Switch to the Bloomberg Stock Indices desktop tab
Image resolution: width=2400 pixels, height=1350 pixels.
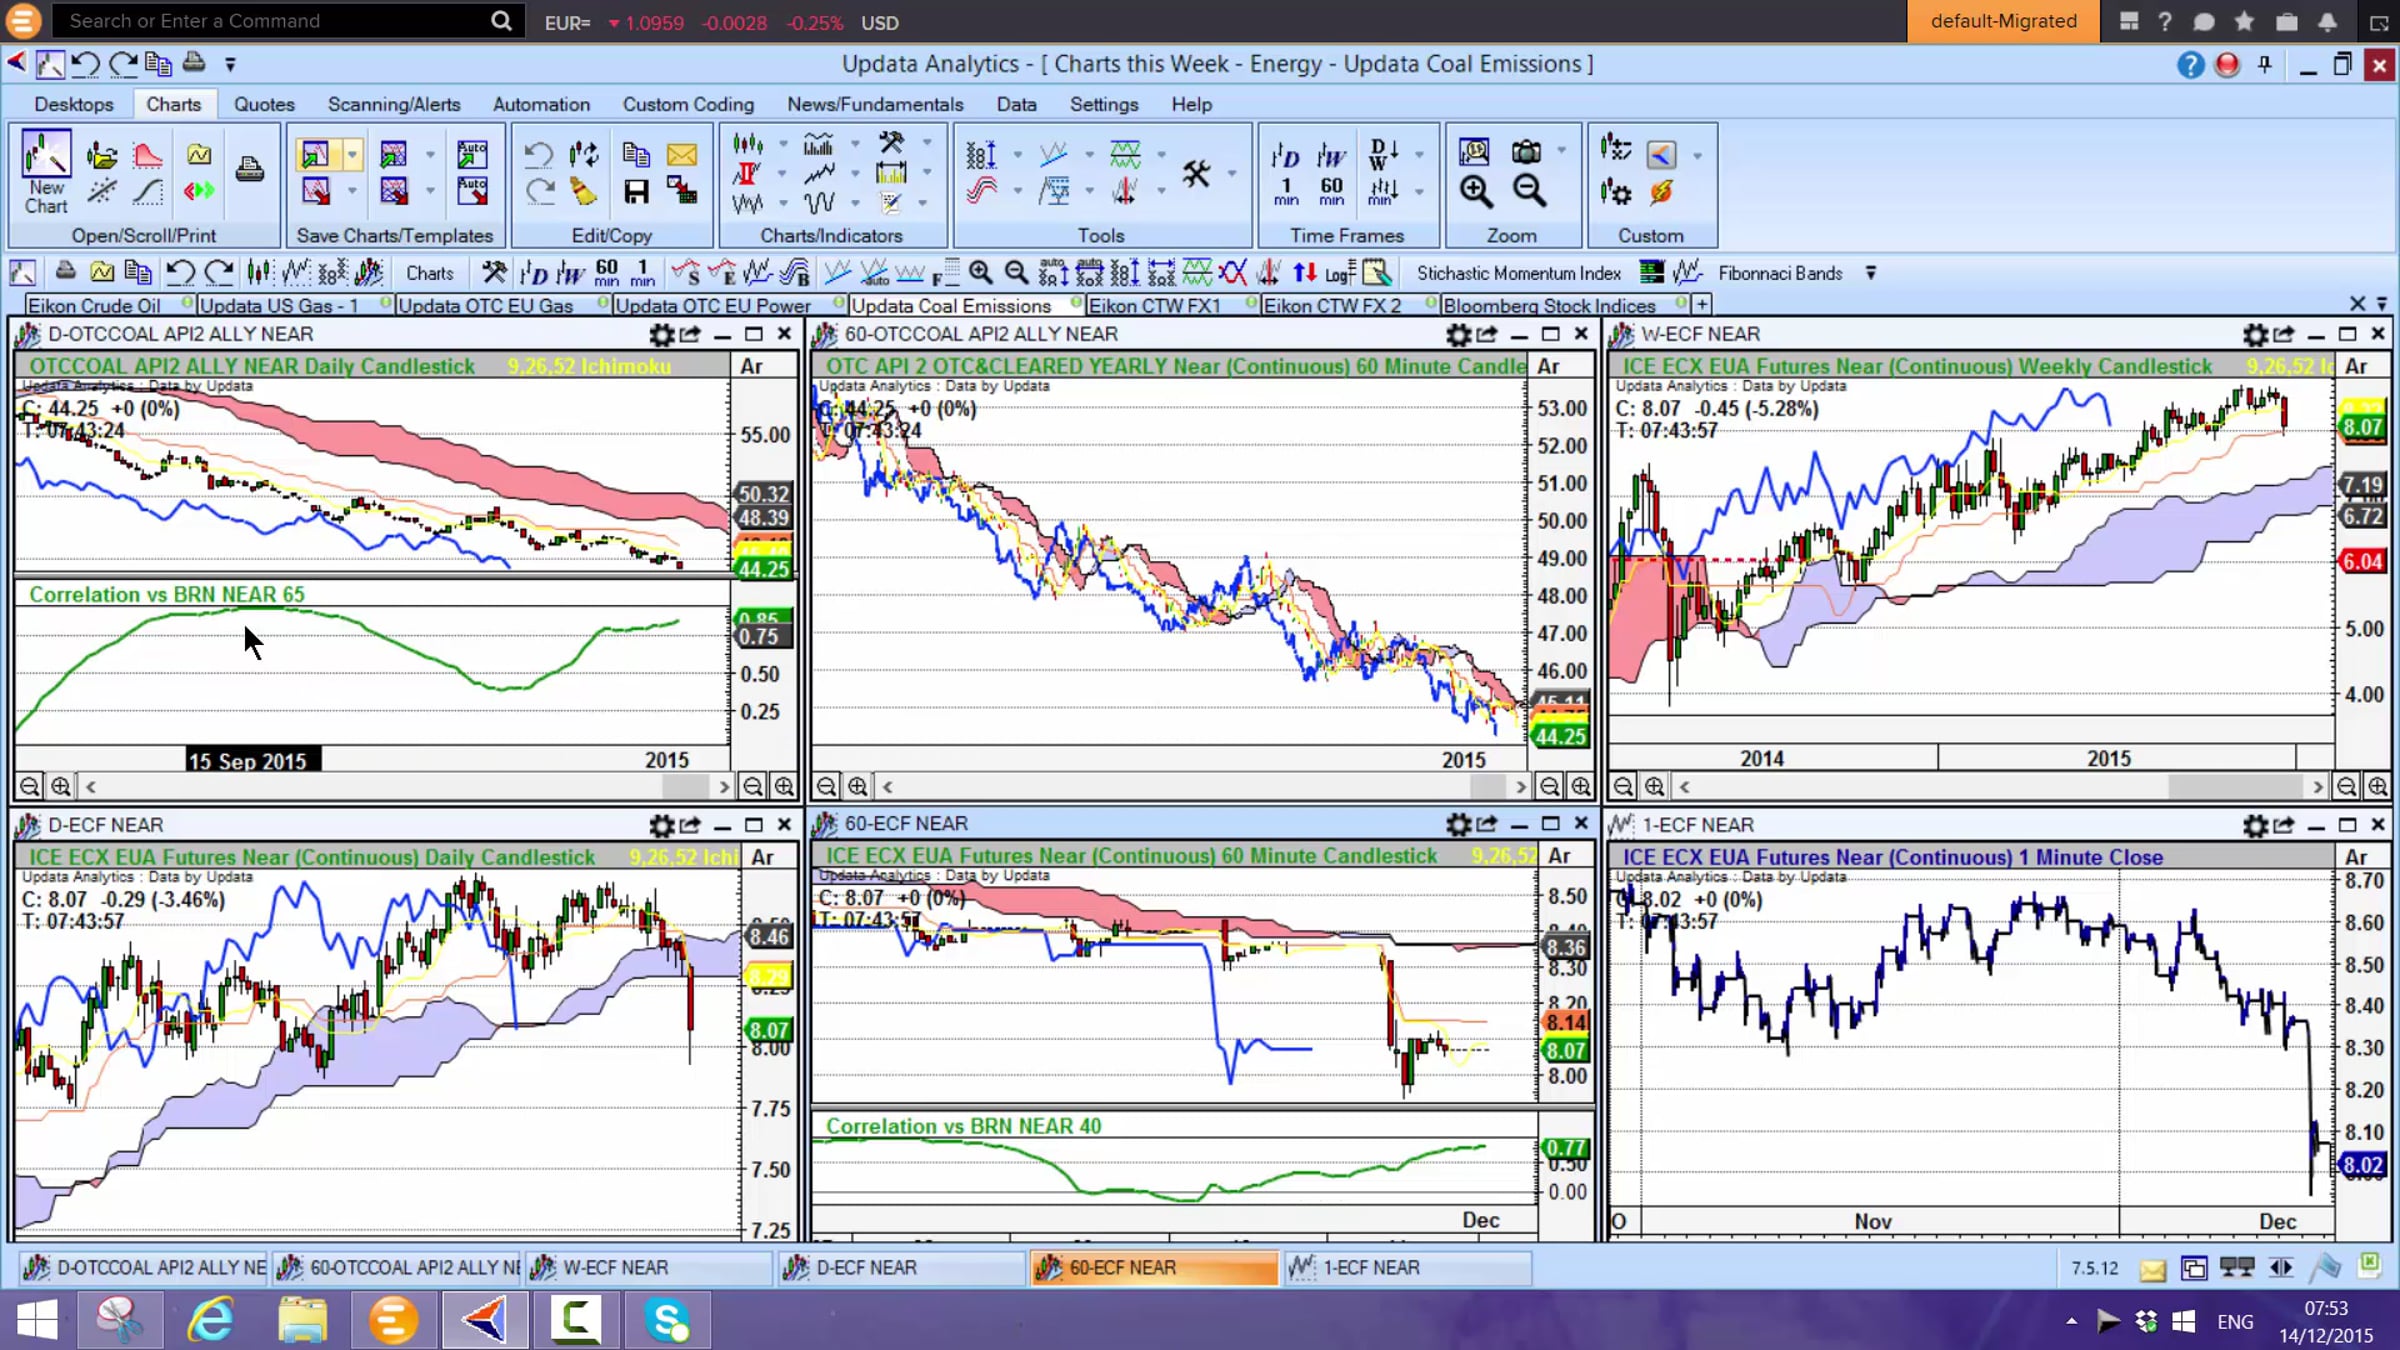1549,305
